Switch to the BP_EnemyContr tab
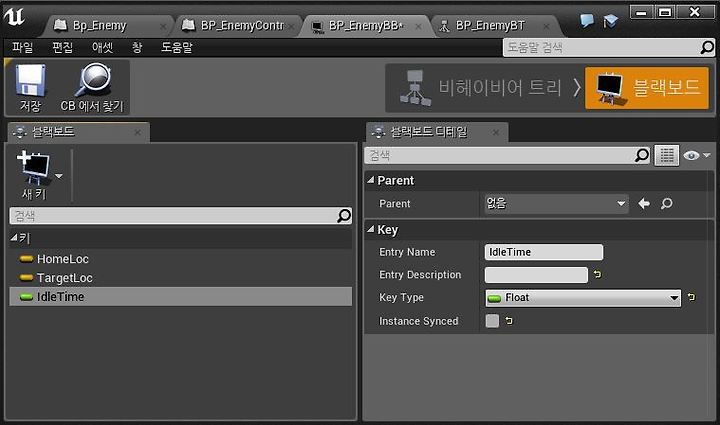 pos(238,26)
